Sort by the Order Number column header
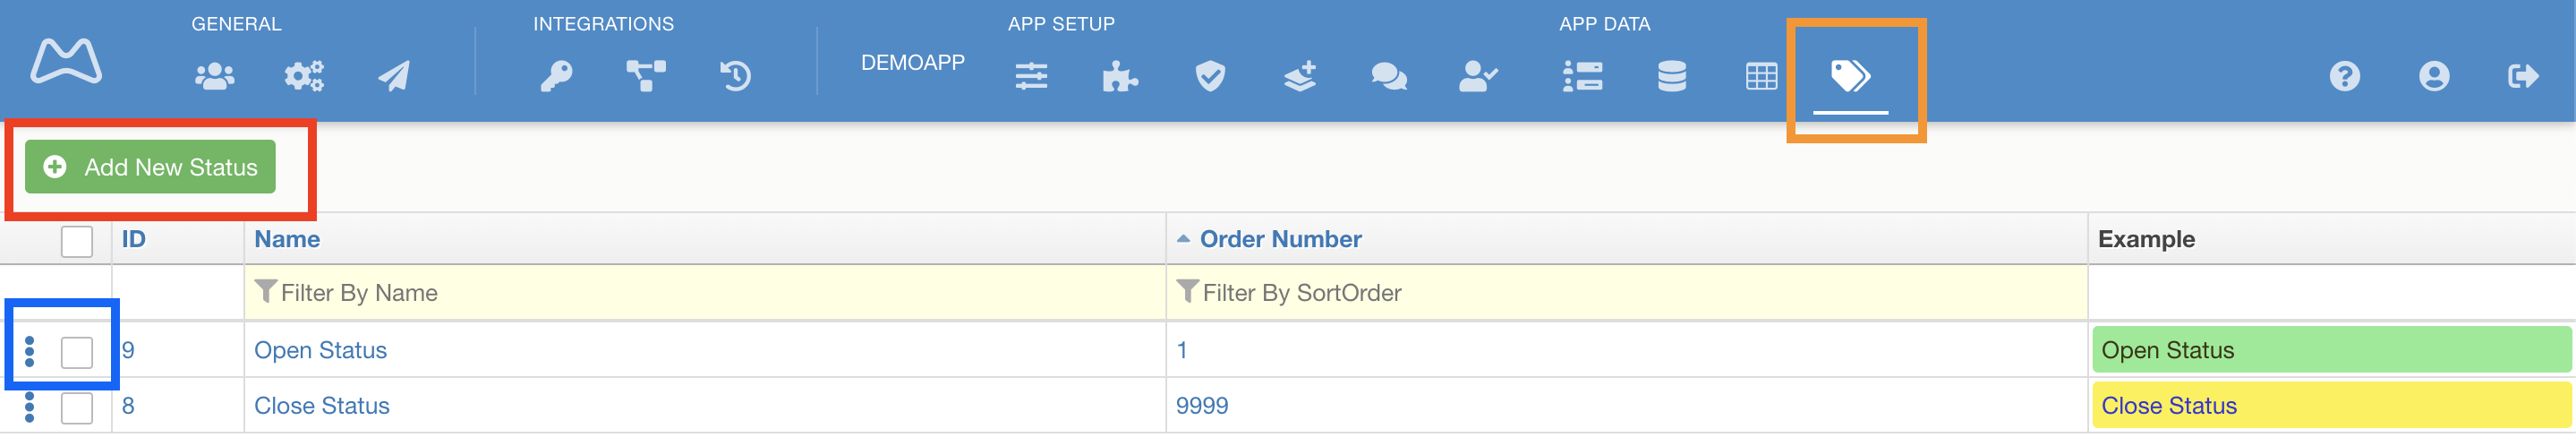 [1280, 239]
